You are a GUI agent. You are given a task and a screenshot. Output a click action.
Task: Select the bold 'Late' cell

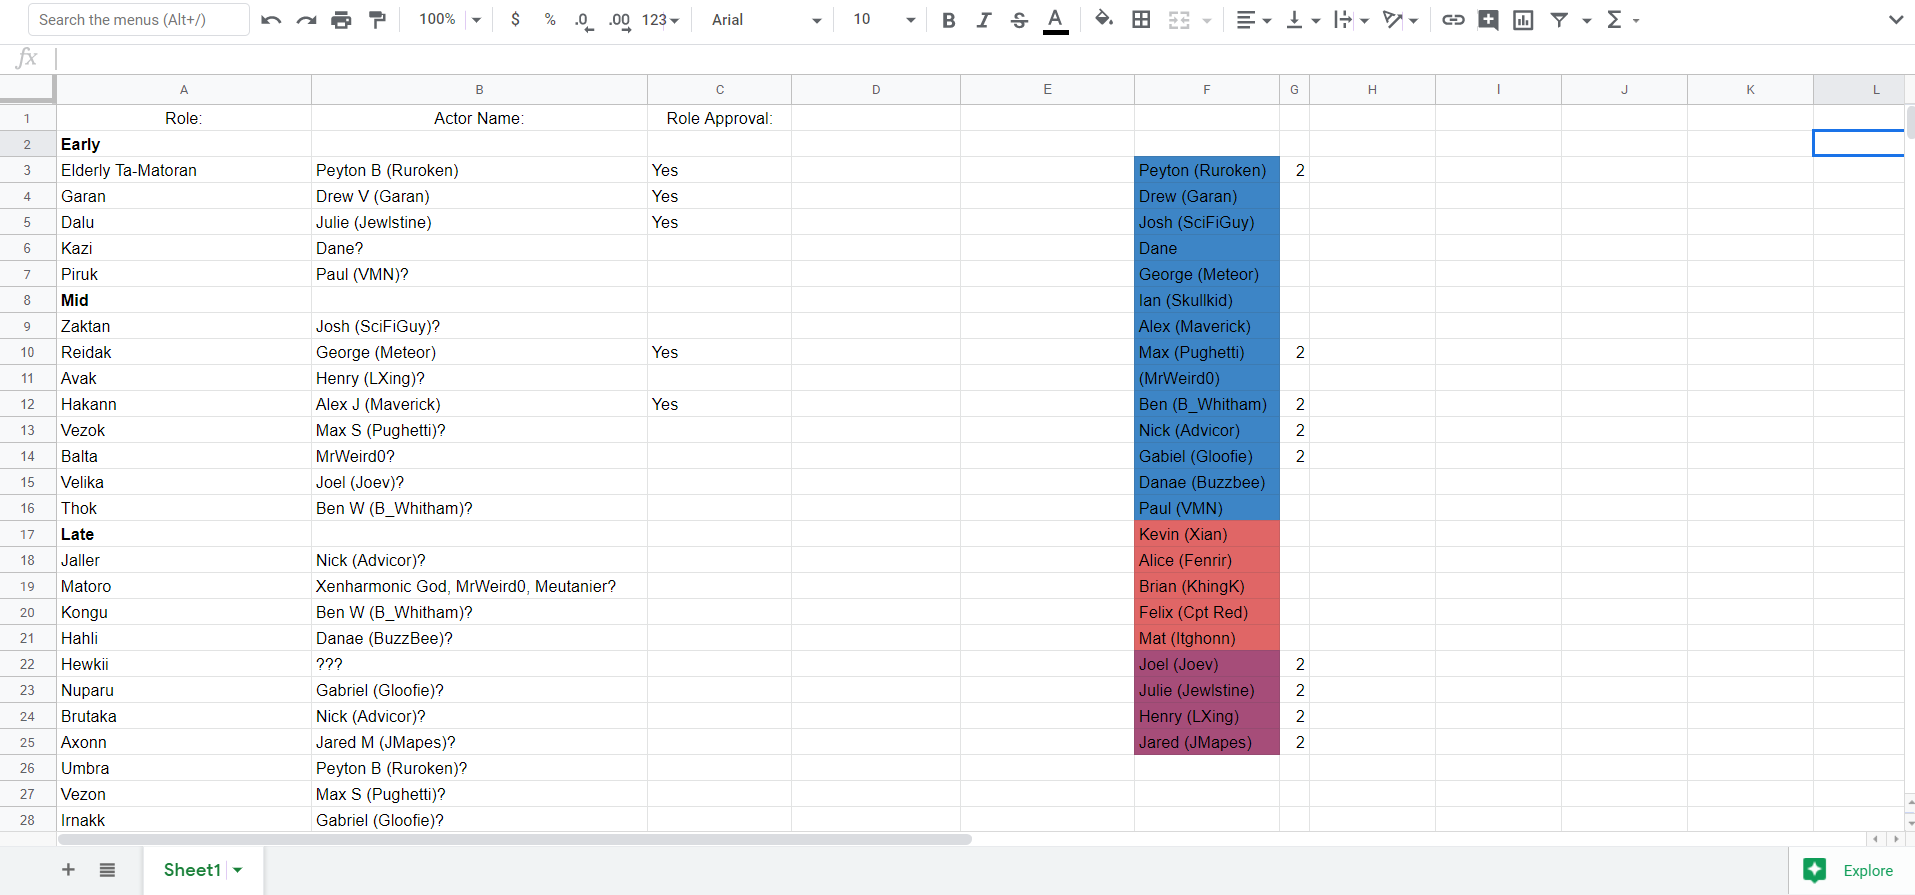(184, 534)
